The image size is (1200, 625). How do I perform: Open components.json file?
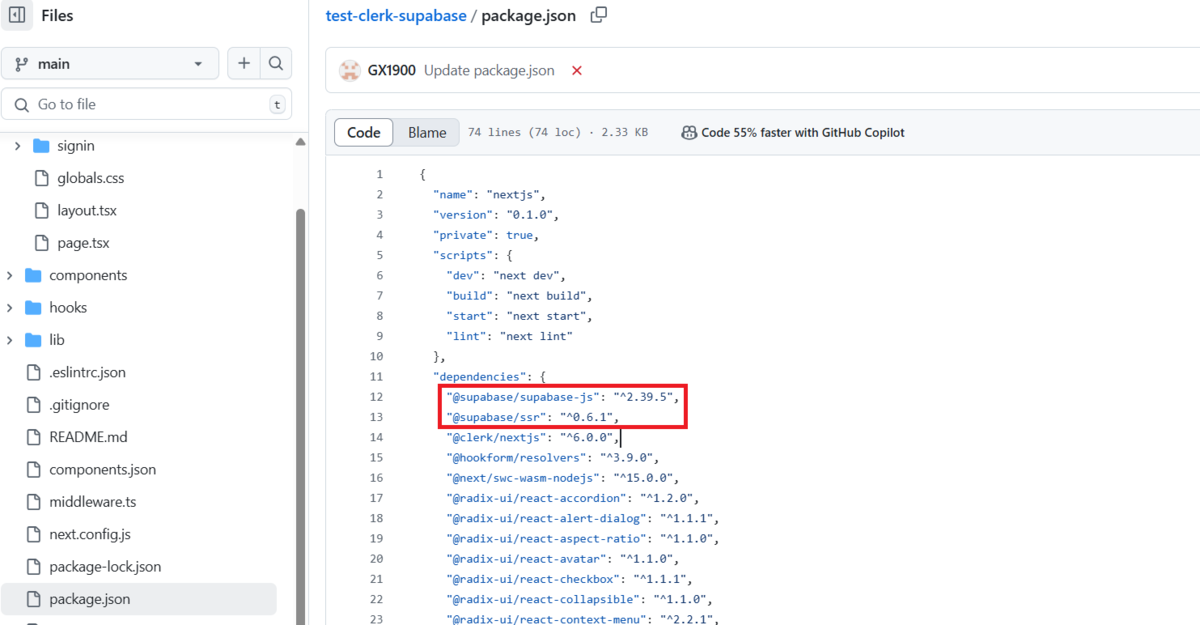click(x=102, y=469)
